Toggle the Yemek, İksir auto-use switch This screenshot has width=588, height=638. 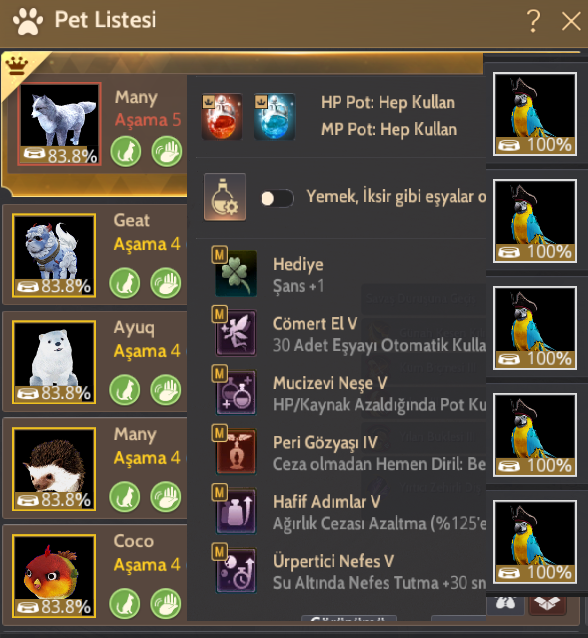click(277, 199)
